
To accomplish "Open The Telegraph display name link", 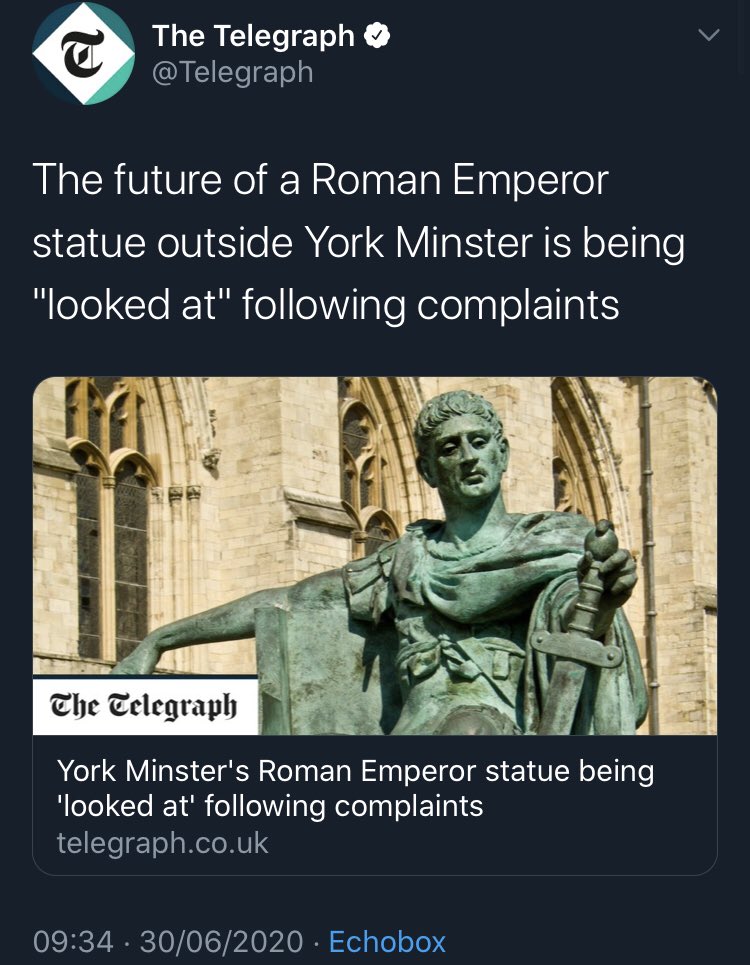I will [x=253, y=36].
